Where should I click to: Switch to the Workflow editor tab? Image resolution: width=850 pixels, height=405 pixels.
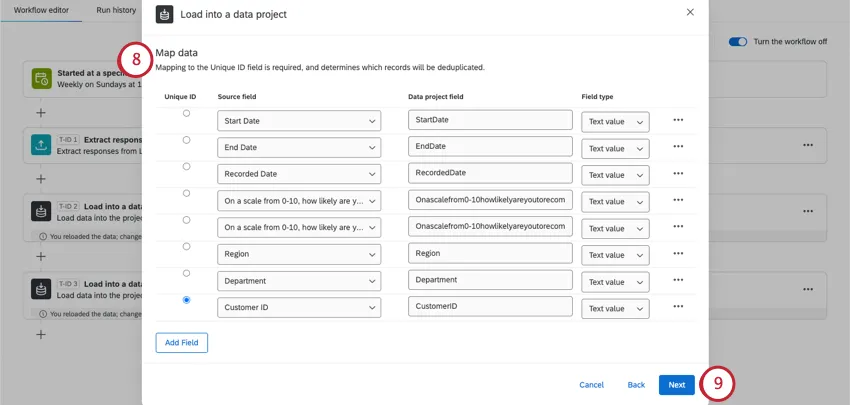click(x=43, y=10)
